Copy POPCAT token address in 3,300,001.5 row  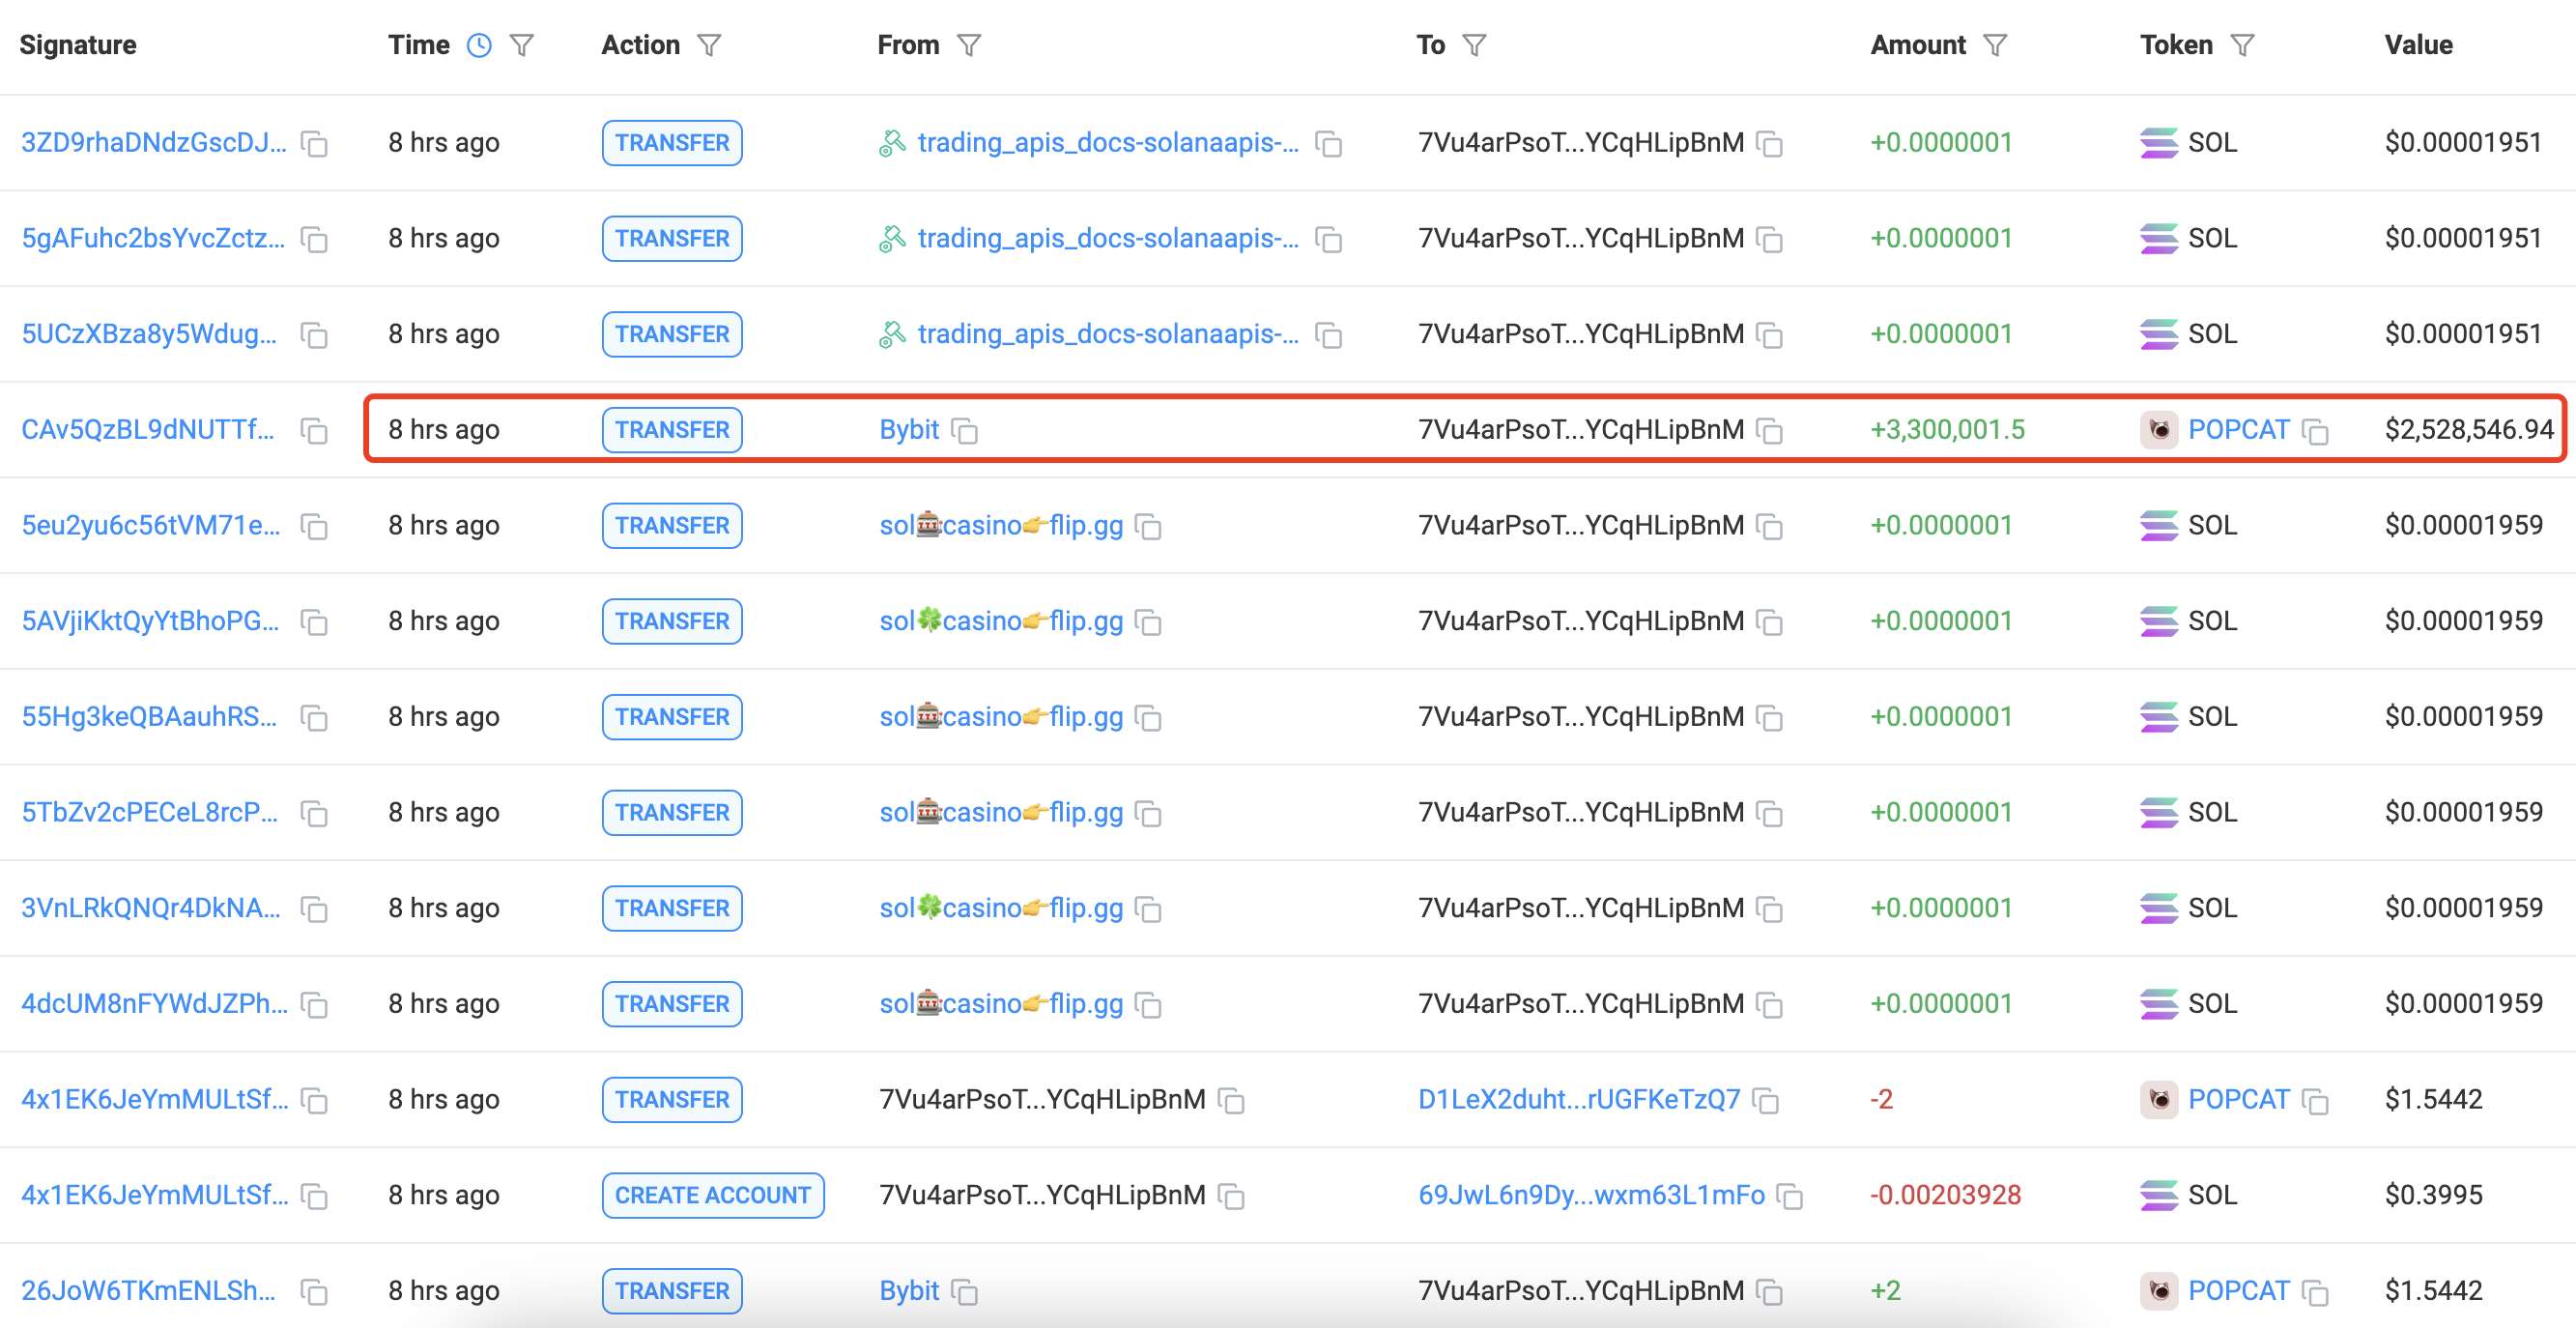pyautogui.click(x=2315, y=431)
